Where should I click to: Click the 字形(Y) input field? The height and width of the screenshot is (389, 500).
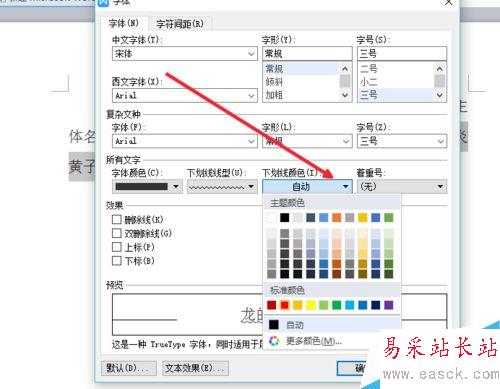click(307, 54)
